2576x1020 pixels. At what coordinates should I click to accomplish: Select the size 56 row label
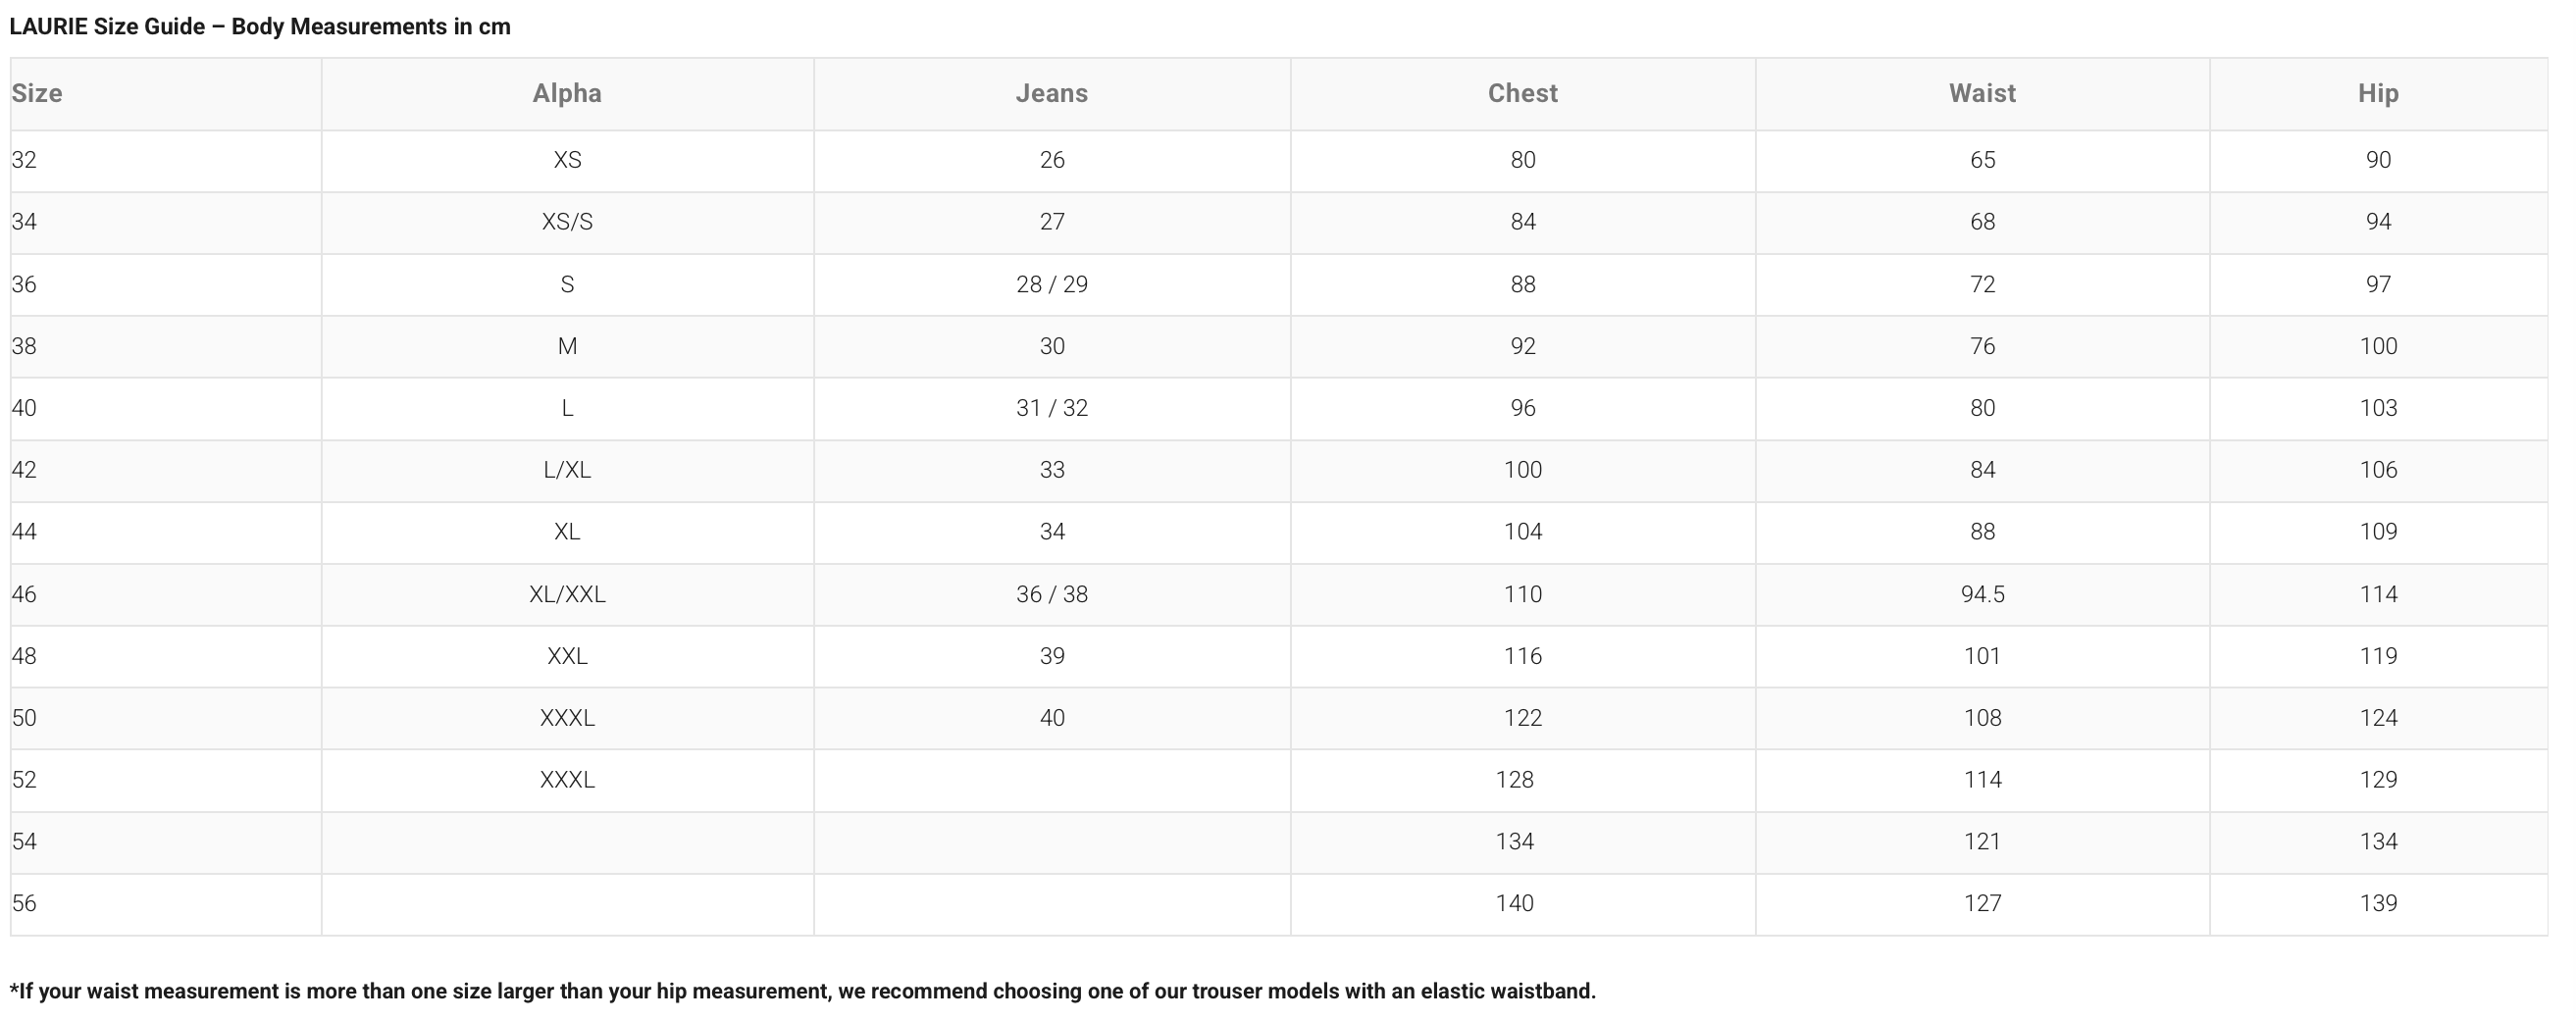(24, 903)
